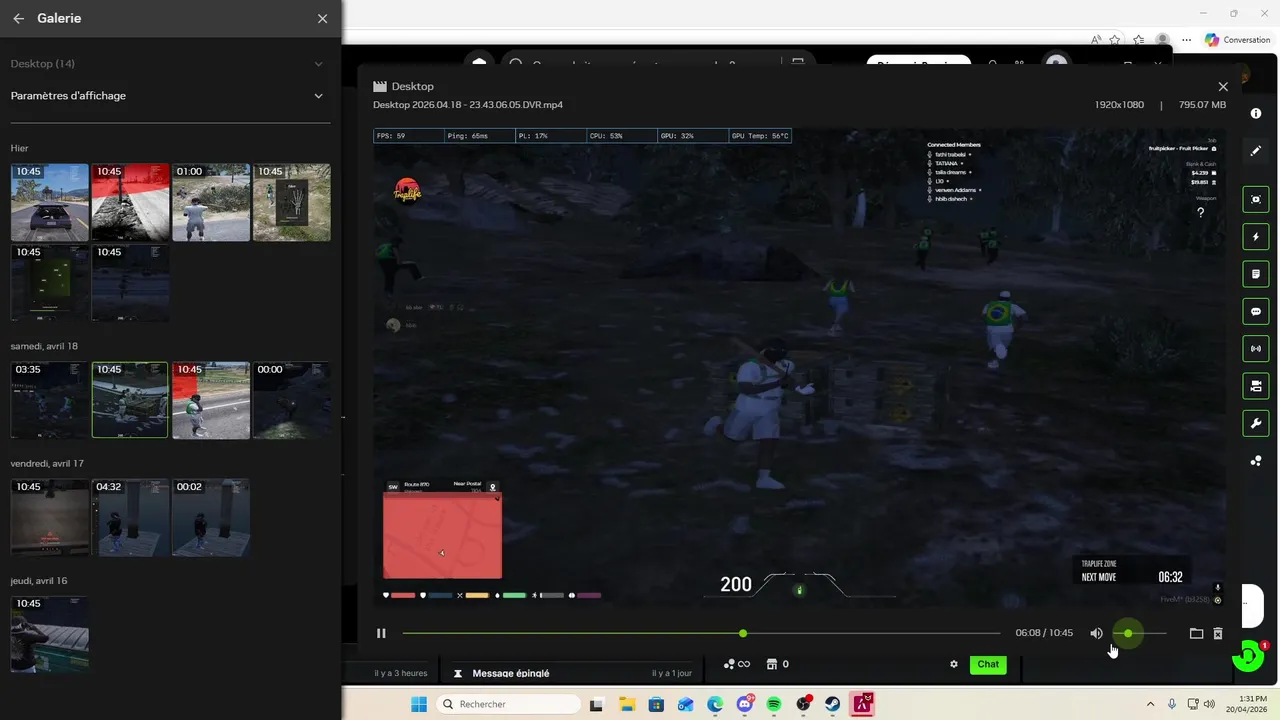Open the 00:02 clip from vendredi avril 17

[x=211, y=517]
